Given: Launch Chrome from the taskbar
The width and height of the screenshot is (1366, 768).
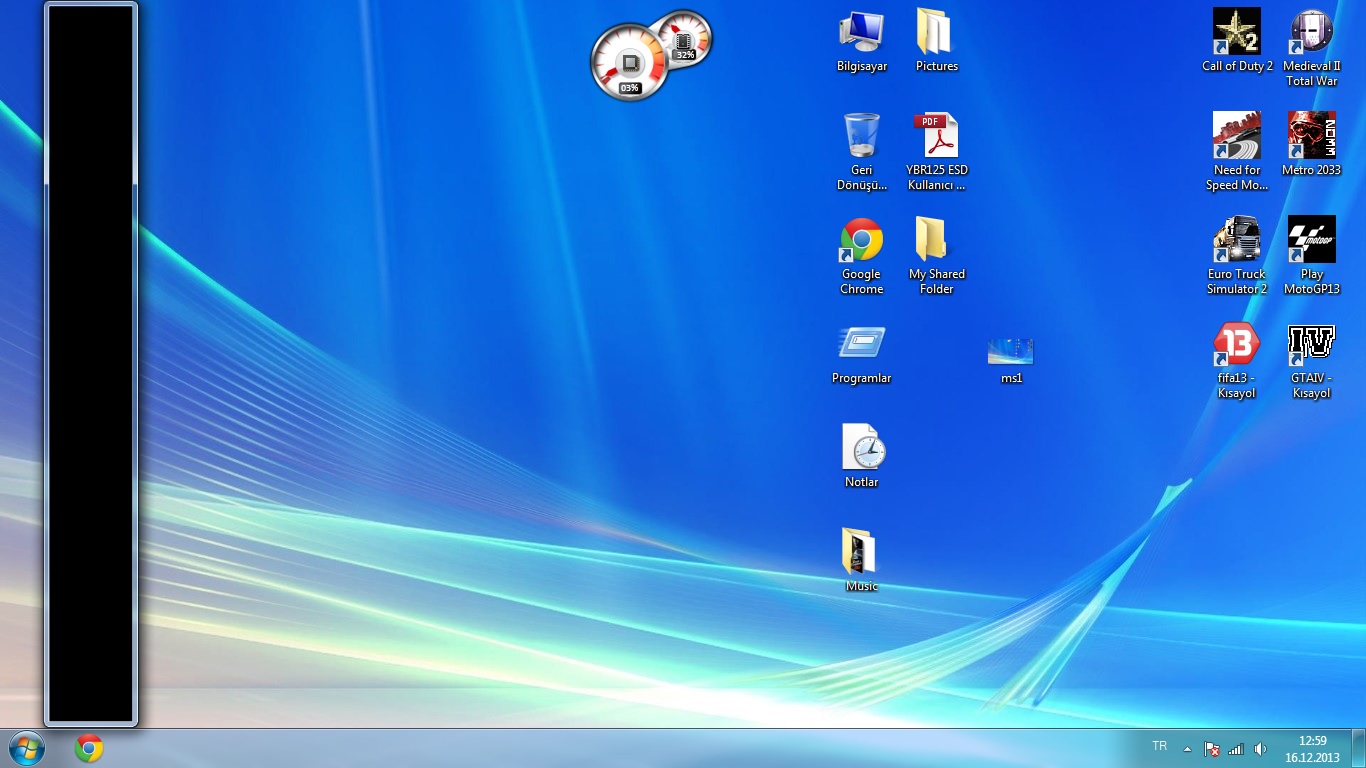Looking at the screenshot, I should coord(89,748).
